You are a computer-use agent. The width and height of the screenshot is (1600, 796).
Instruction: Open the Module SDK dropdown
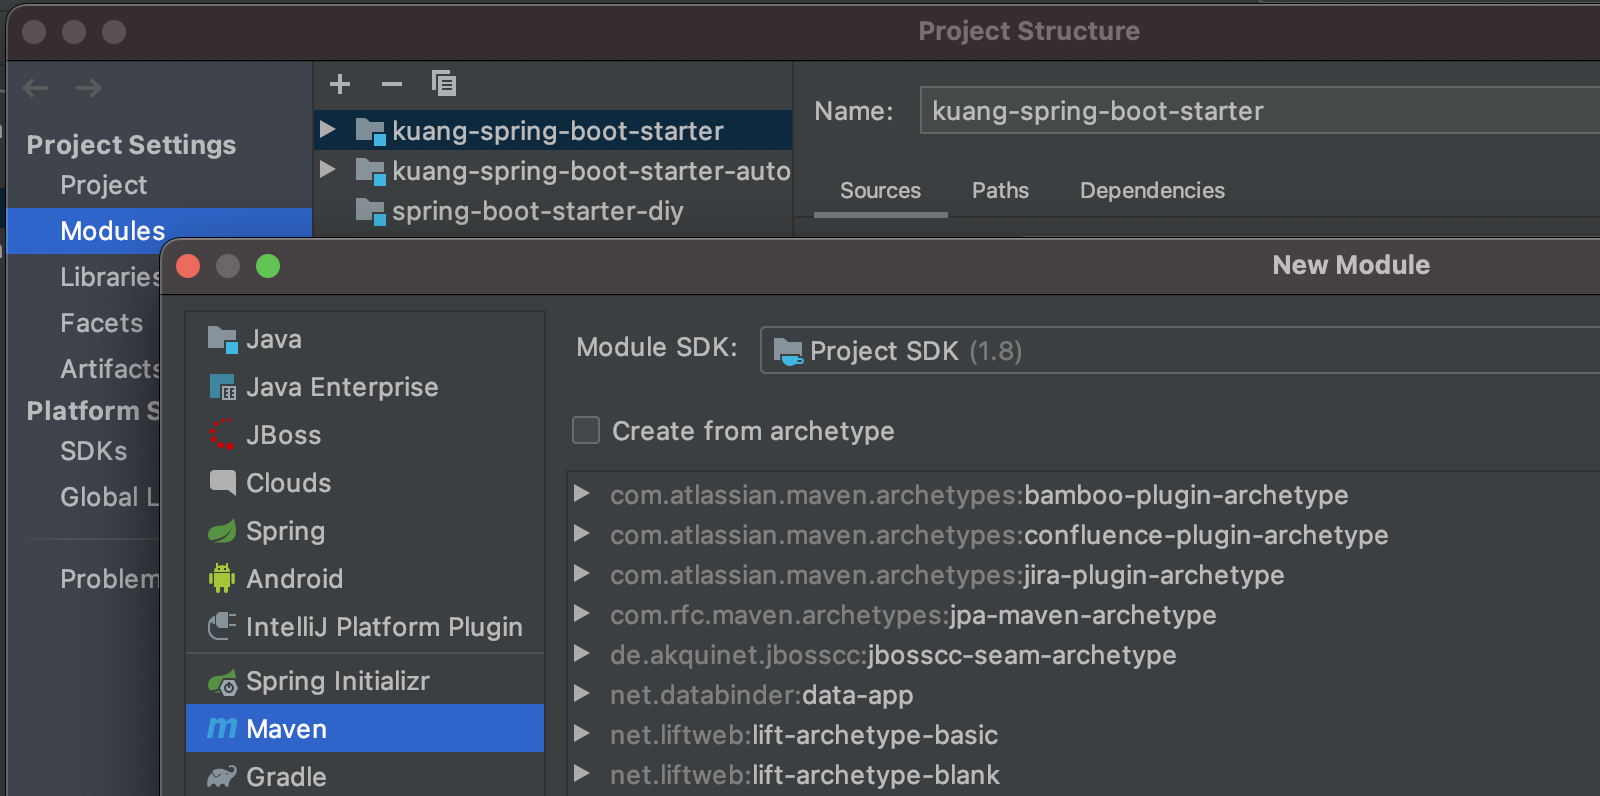click(1180, 351)
